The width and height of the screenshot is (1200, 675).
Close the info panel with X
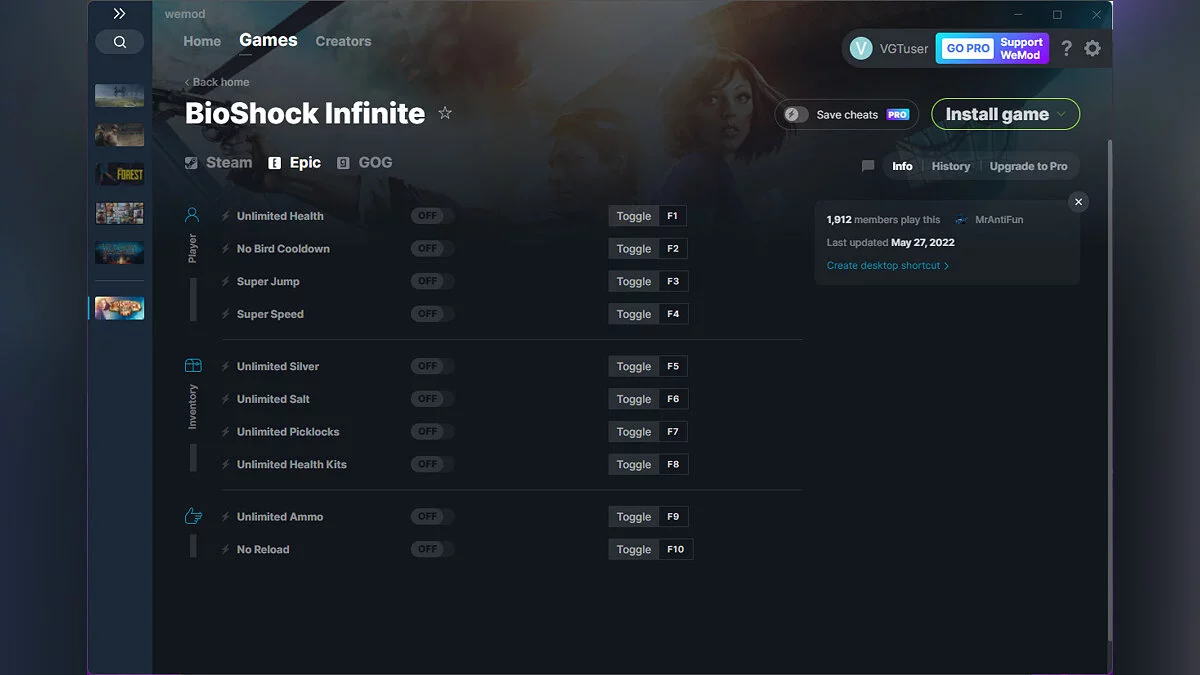pos(1078,202)
